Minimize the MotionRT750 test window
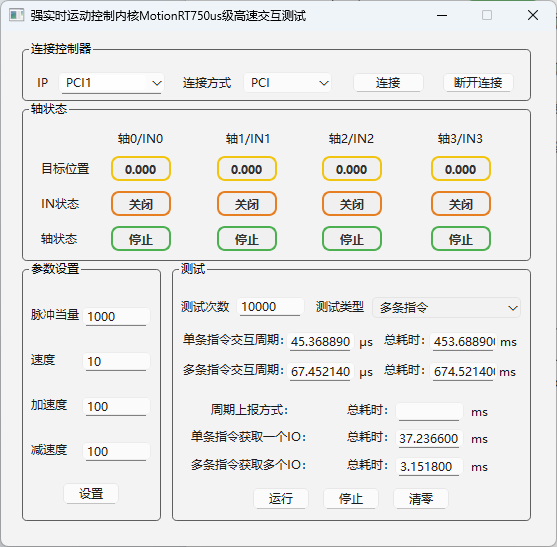 point(442,15)
